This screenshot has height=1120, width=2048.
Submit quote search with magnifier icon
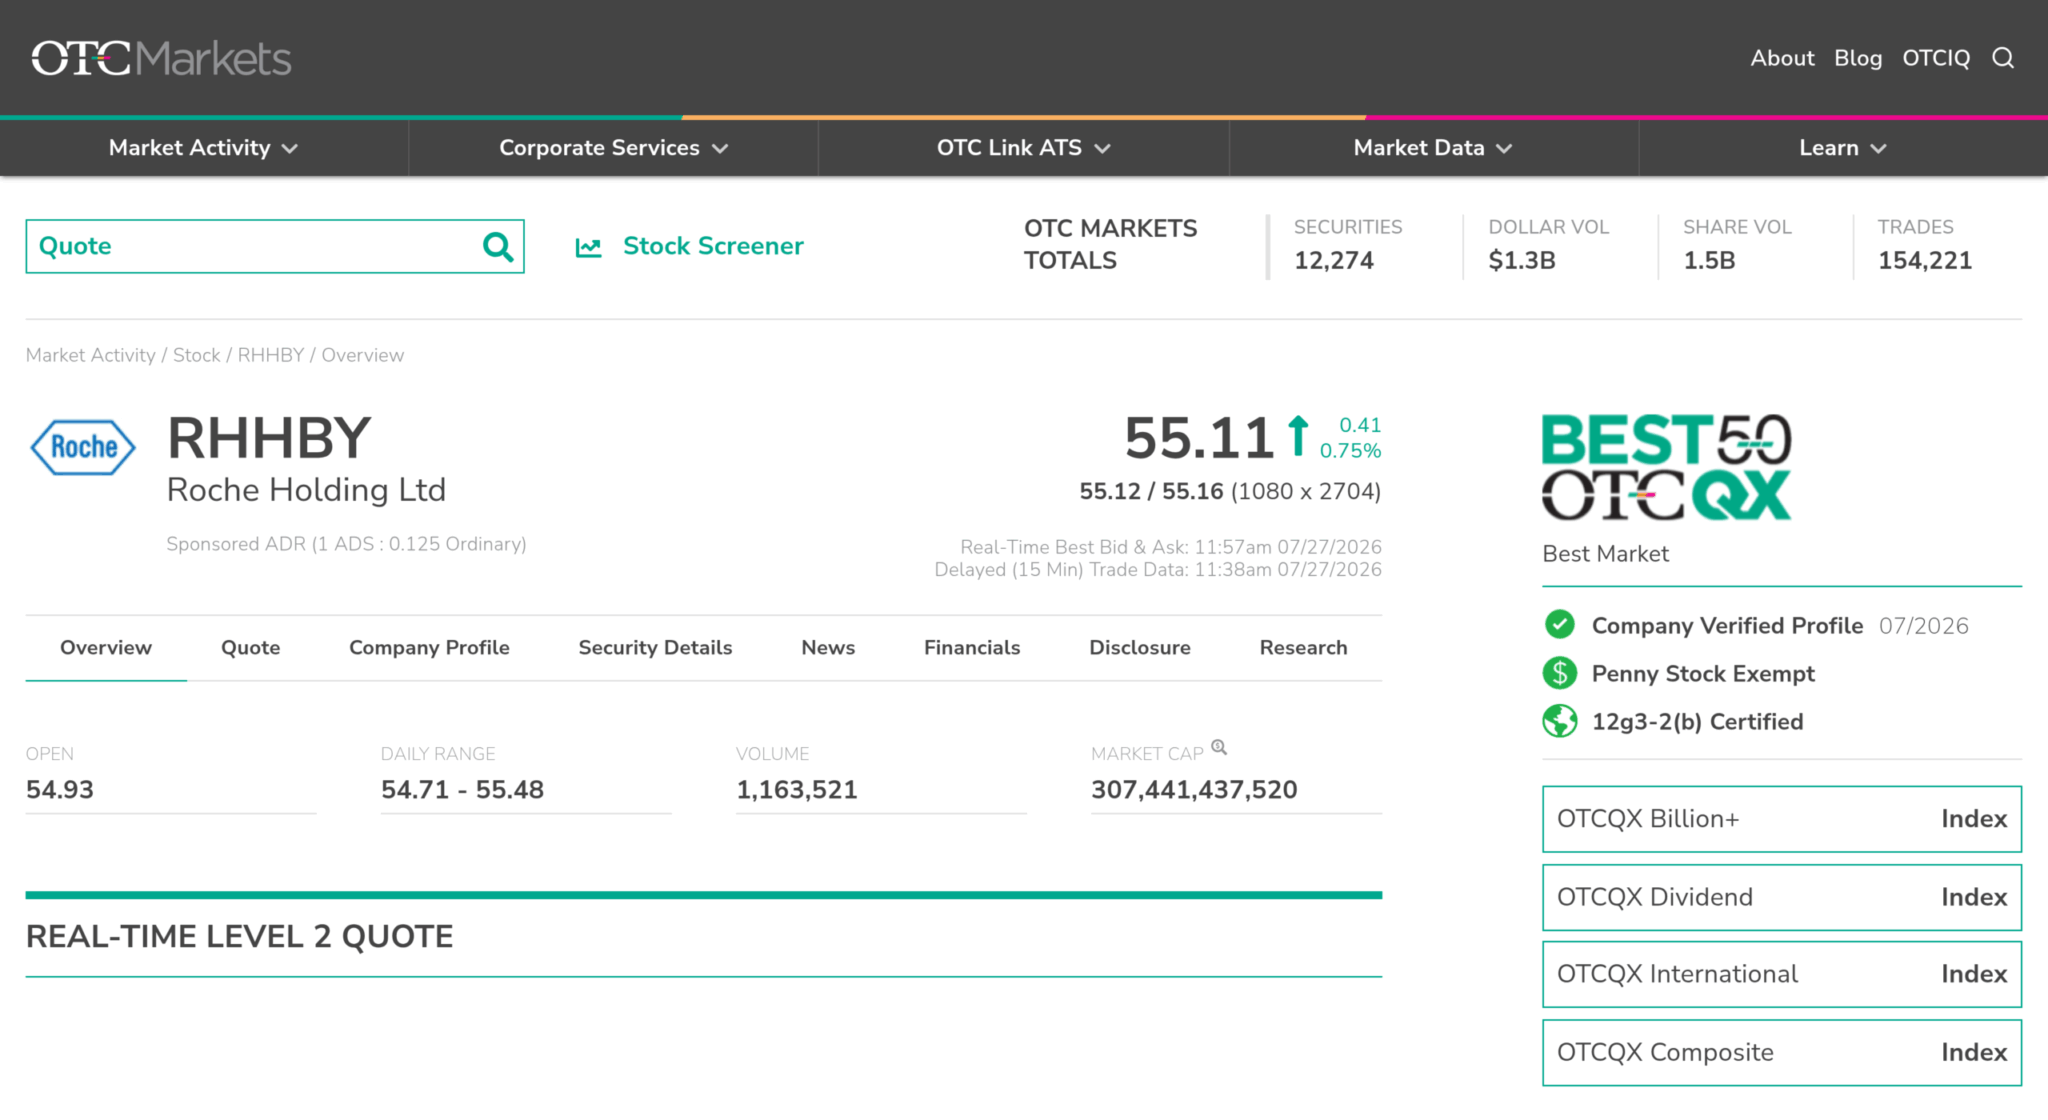coord(497,246)
